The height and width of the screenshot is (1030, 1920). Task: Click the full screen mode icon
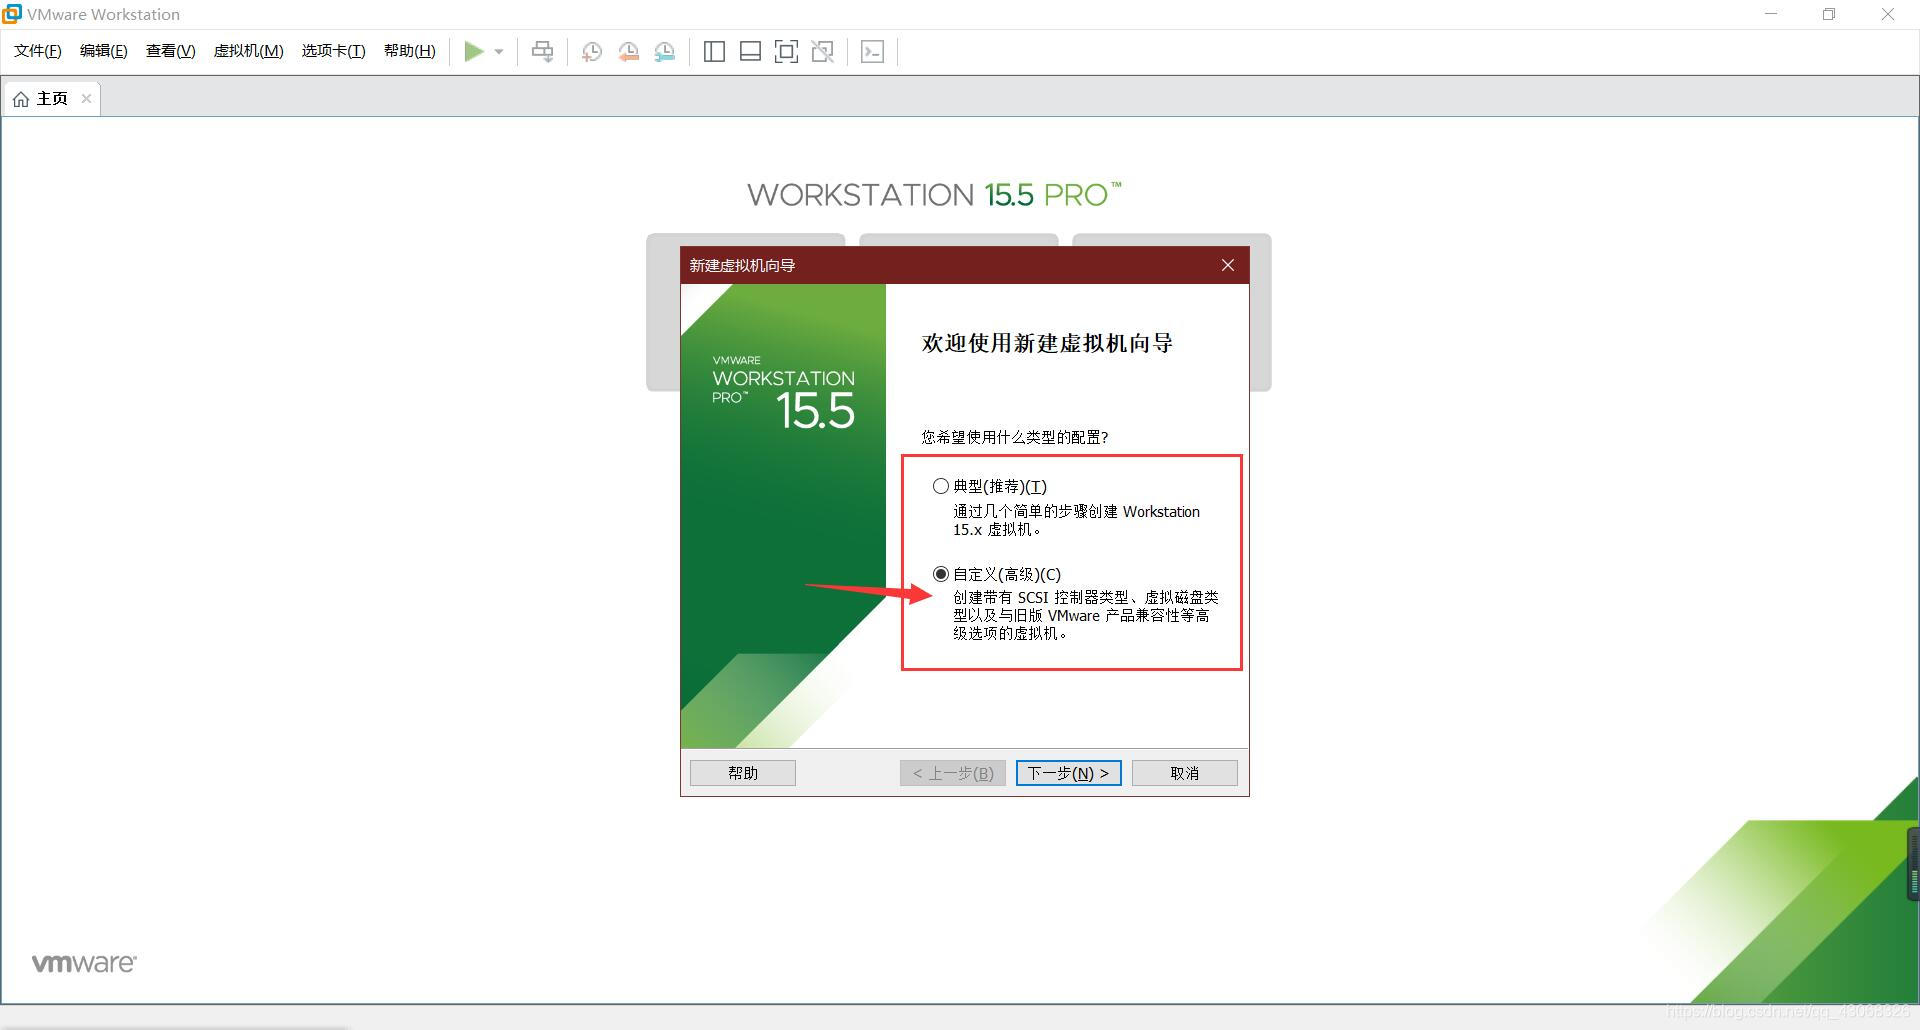coord(786,52)
